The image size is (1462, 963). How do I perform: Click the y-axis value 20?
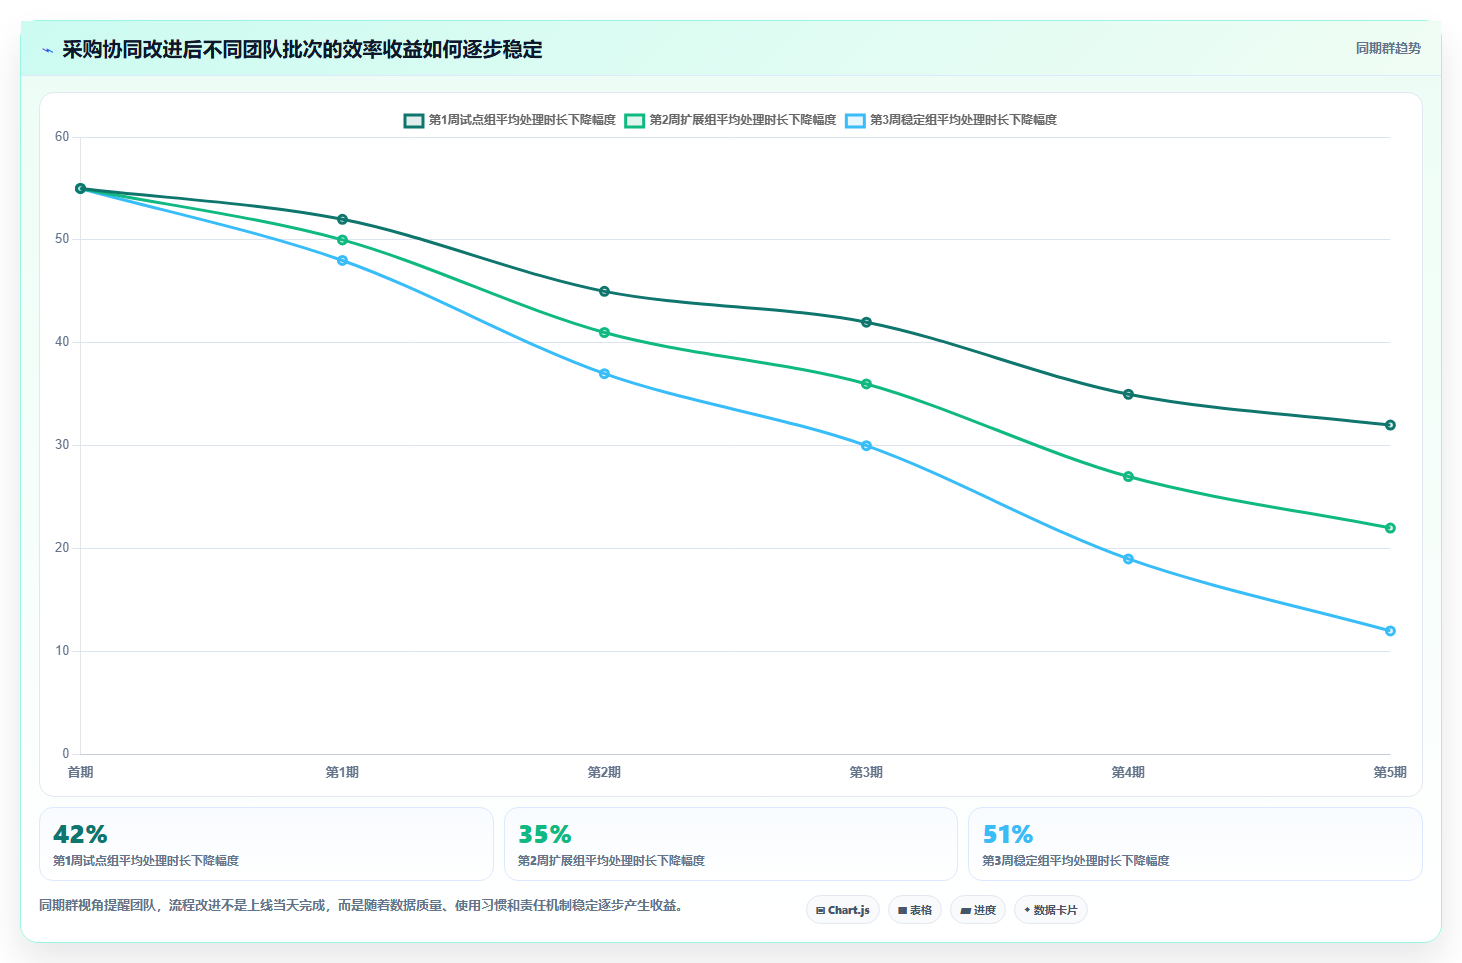pyautogui.click(x=62, y=548)
